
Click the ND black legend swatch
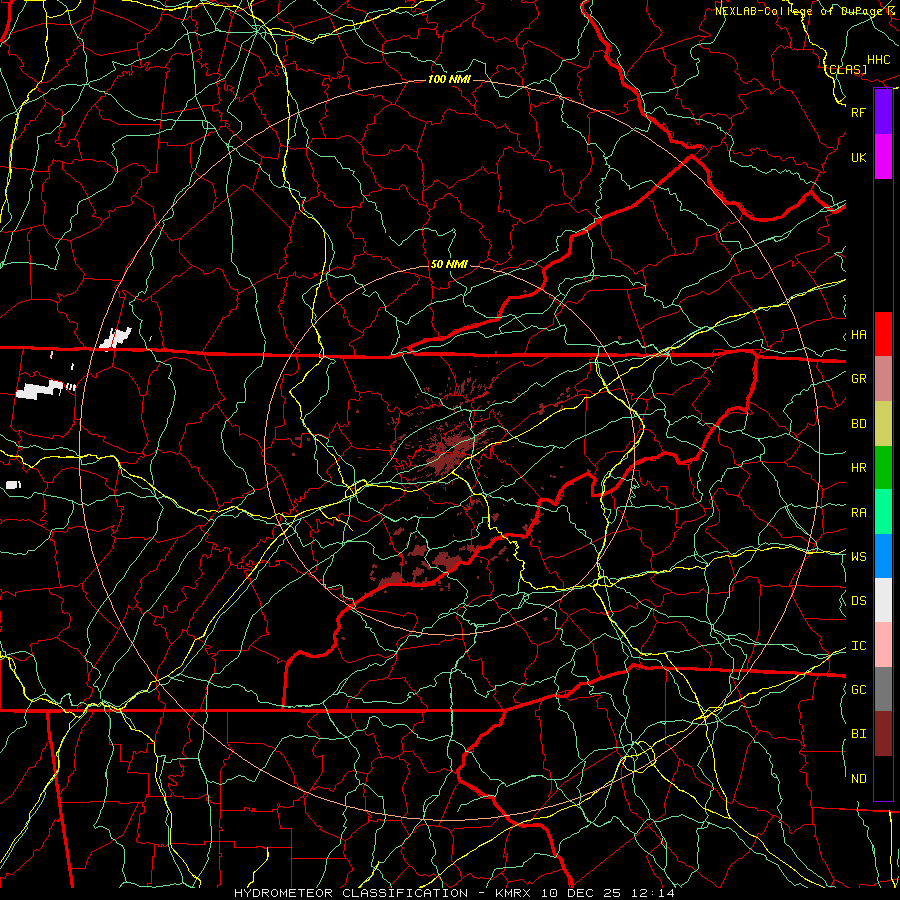[883, 778]
